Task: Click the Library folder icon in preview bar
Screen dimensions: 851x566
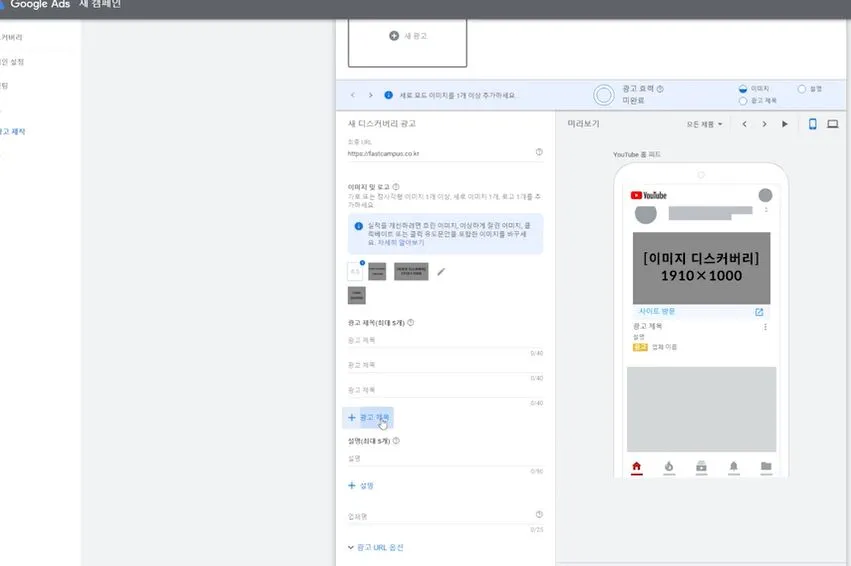Action: [766, 467]
